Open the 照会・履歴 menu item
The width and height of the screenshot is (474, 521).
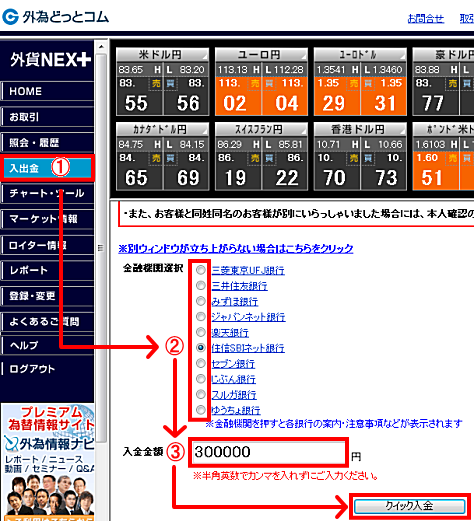(47, 143)
